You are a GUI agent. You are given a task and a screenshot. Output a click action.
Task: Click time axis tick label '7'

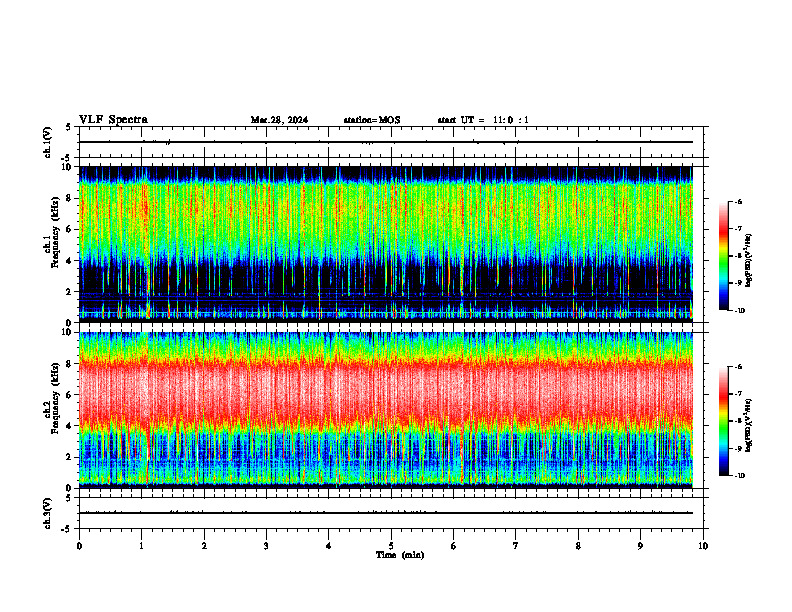coord(516,546)
